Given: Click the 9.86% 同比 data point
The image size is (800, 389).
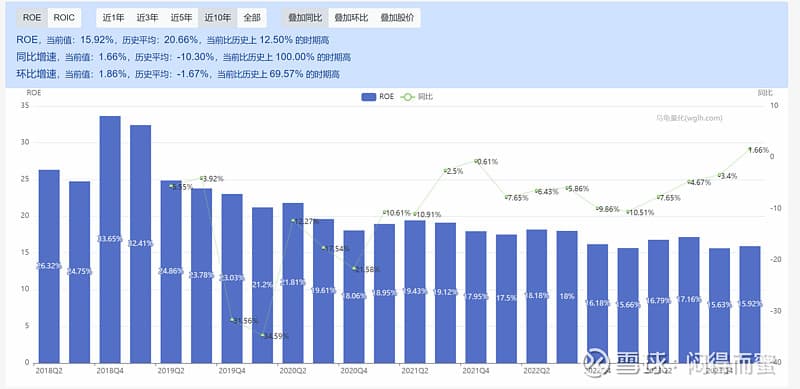Looking at the screenshot, I should (597, 208).
